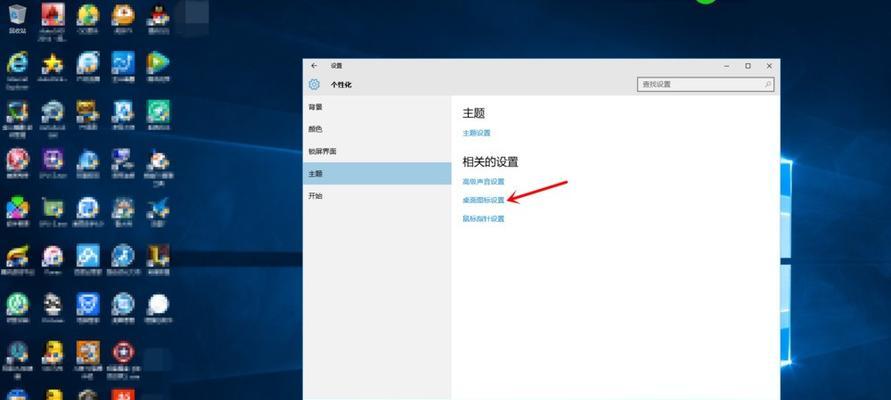
Task: Focus the 查找设置 search box
Action: pyautogui.click(x=706, y=84)
